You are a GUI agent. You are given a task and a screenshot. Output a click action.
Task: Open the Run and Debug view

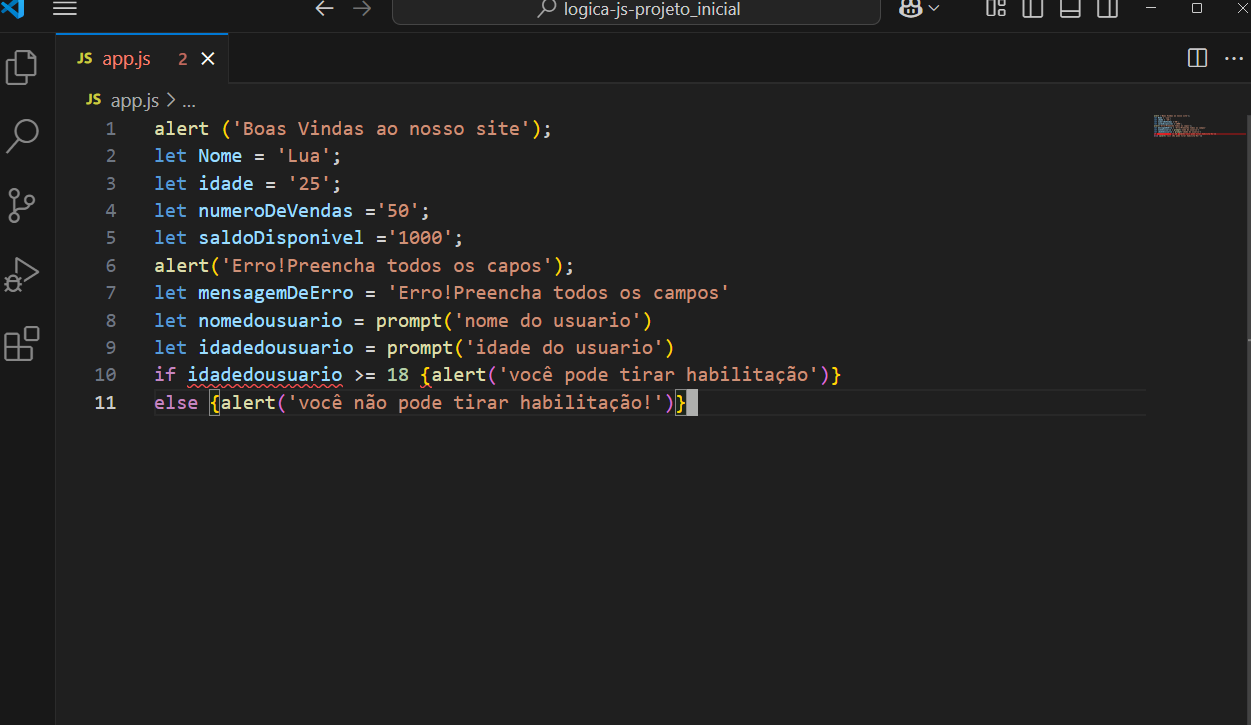[x=22, y=274]
